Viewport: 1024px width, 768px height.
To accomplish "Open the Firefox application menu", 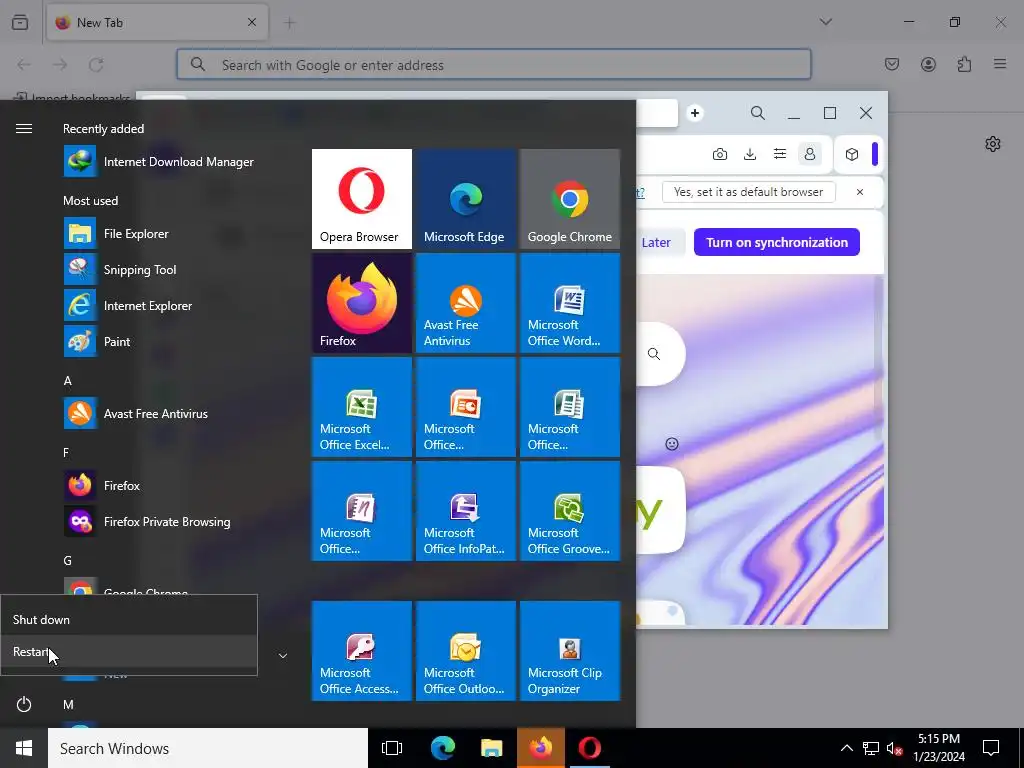I will click(x=1000, y=64).
